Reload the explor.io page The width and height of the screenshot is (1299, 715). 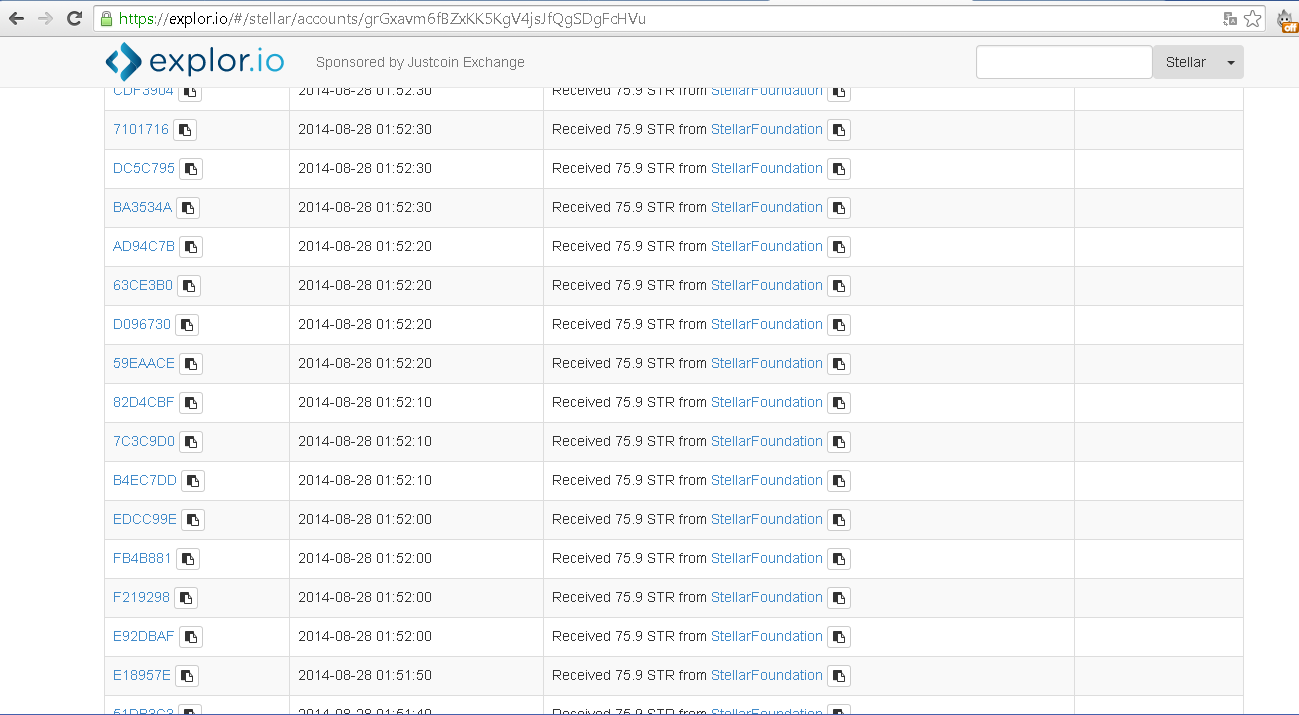click(x=74, y=18)
